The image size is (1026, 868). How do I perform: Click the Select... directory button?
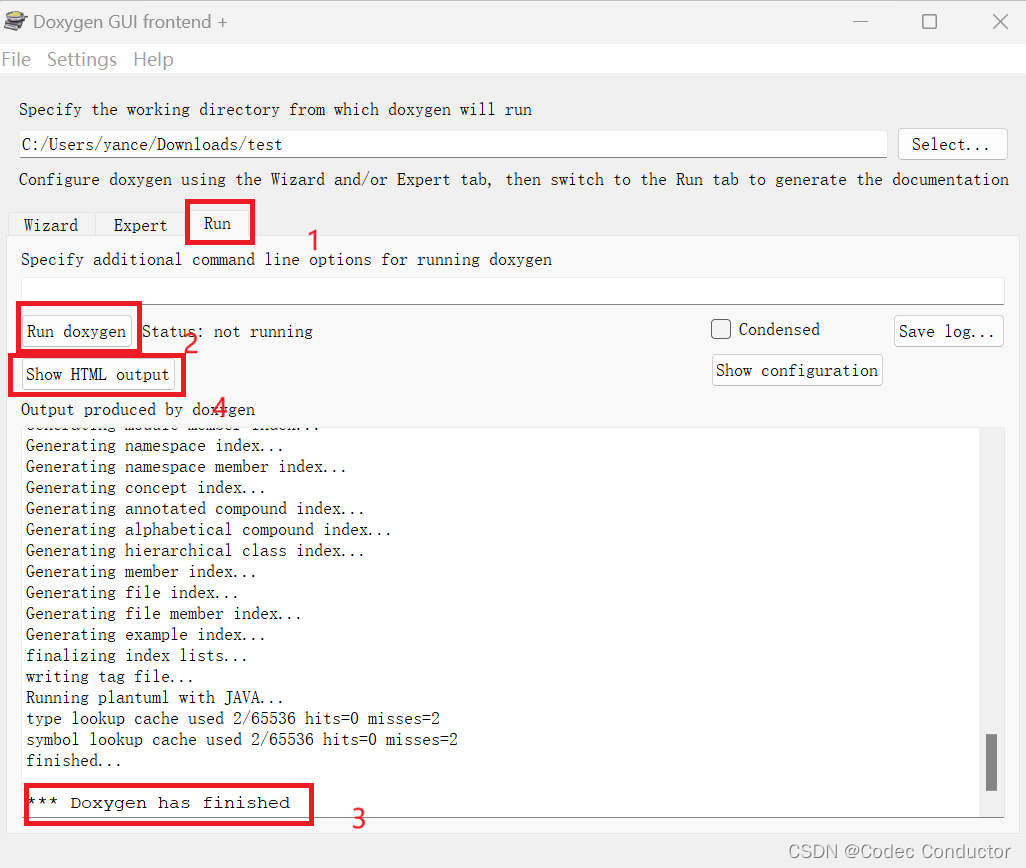pos(952,144)
